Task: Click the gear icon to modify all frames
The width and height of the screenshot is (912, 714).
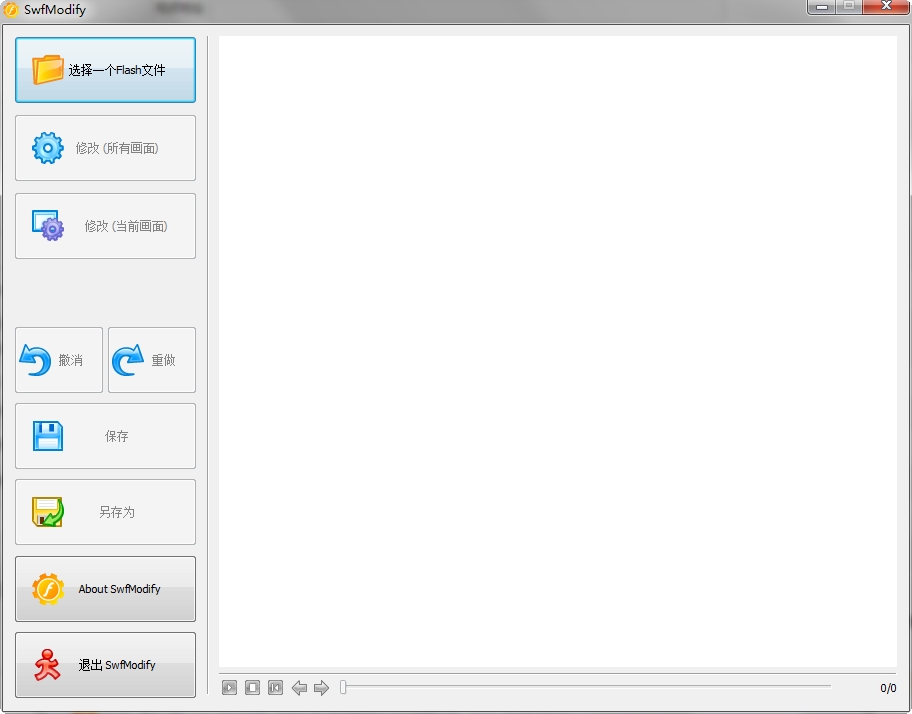Action: pyautogui.click(x=105, y=148)
